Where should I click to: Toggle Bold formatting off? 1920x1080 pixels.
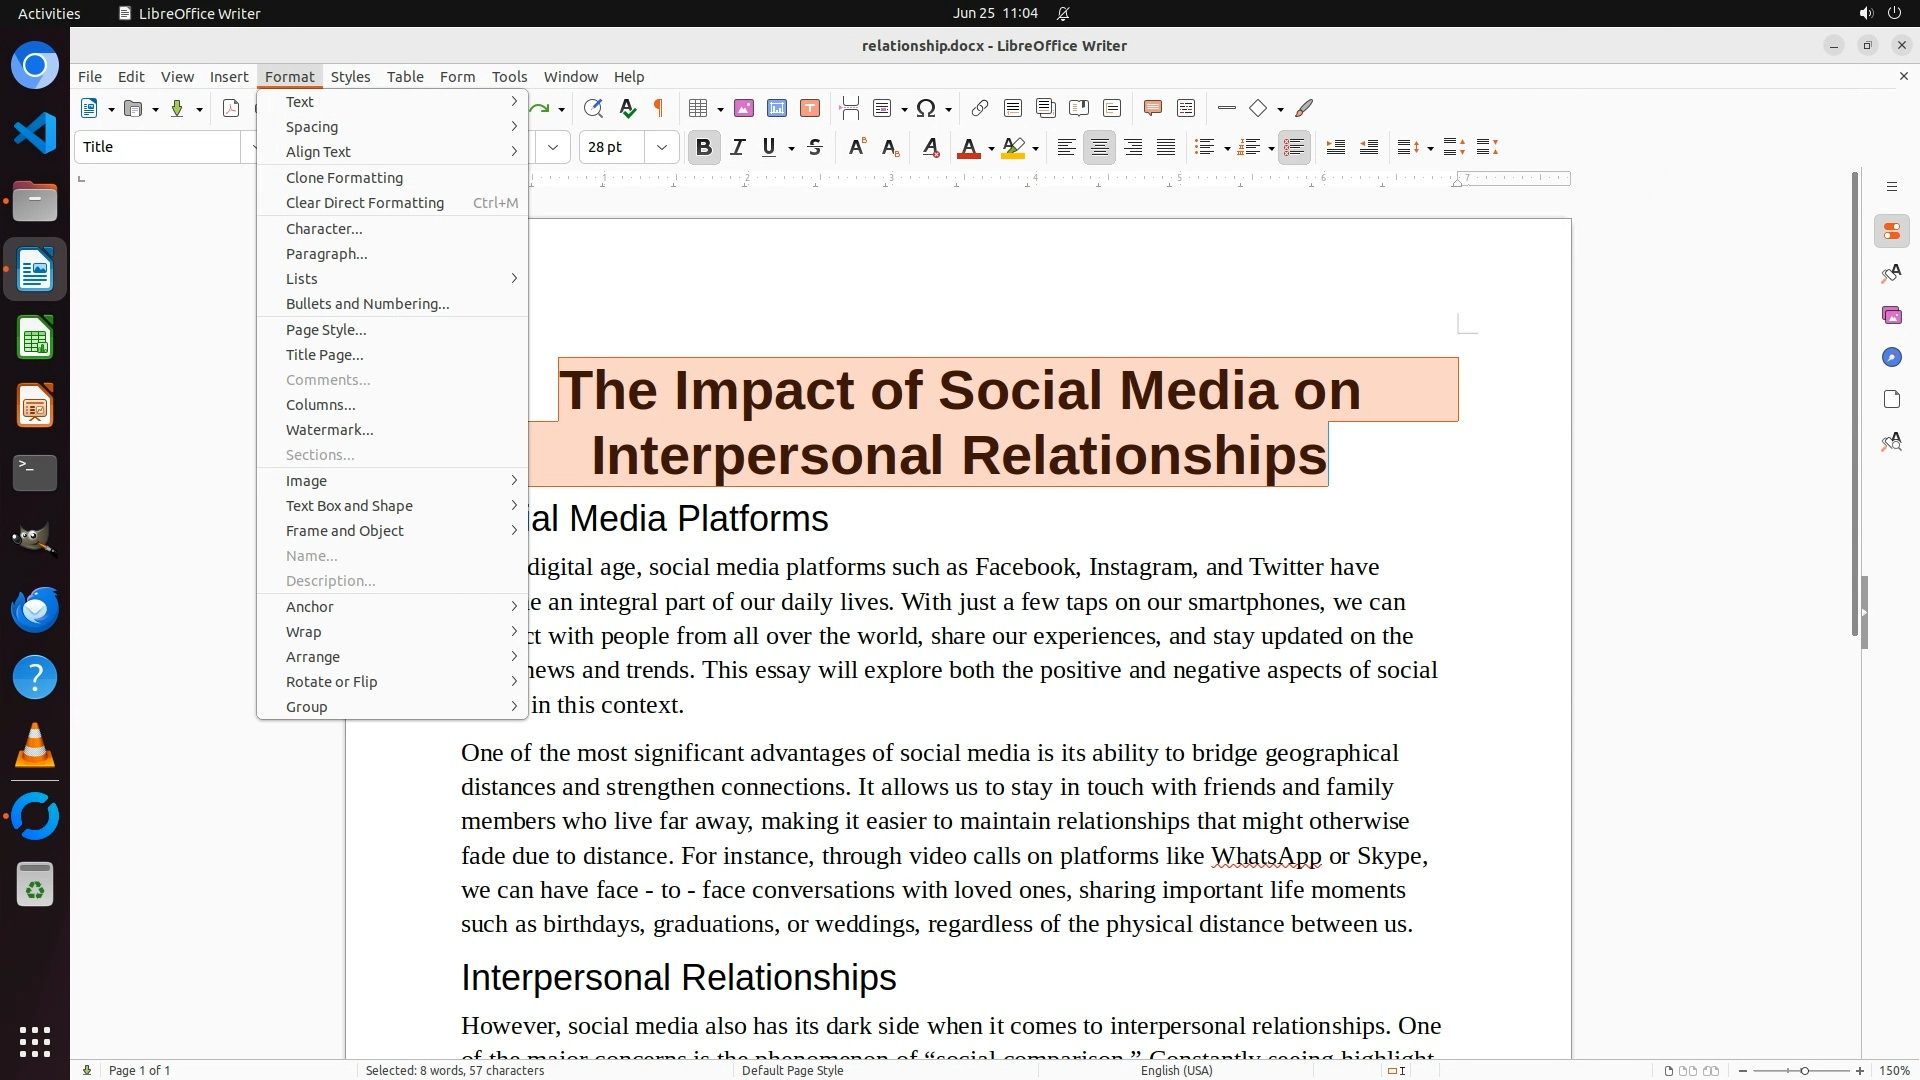coord(703,148)
